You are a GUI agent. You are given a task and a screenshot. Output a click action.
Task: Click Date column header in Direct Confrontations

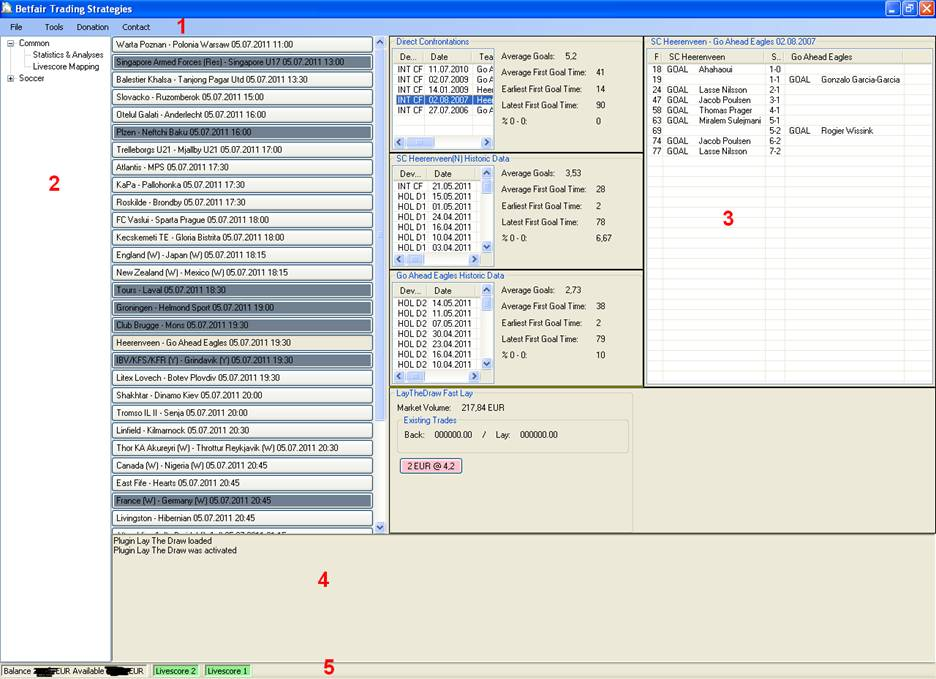click(449, 57)
